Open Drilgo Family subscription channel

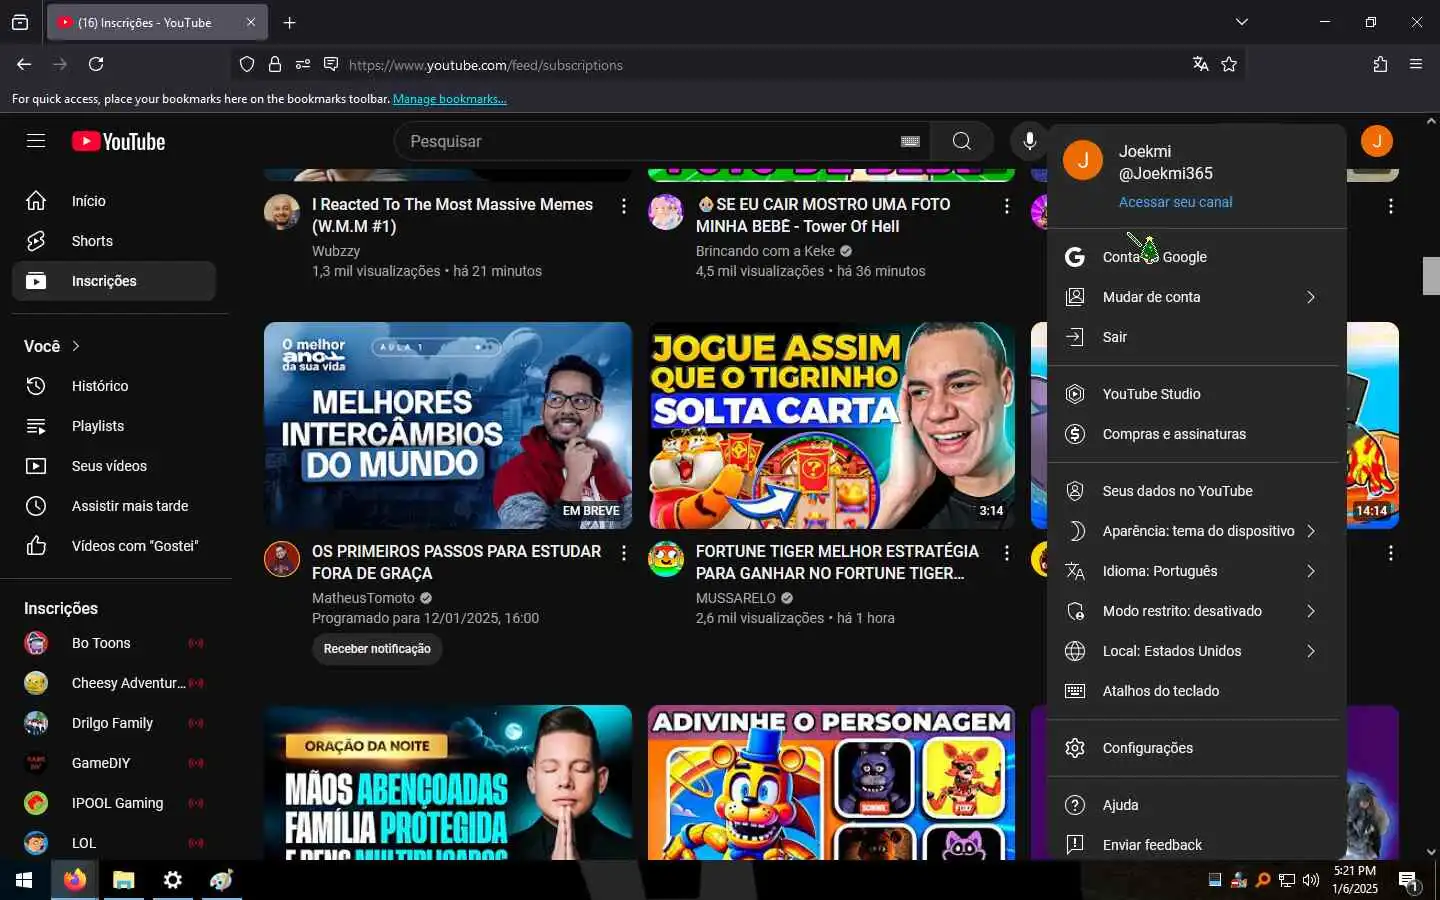(114, 723)
